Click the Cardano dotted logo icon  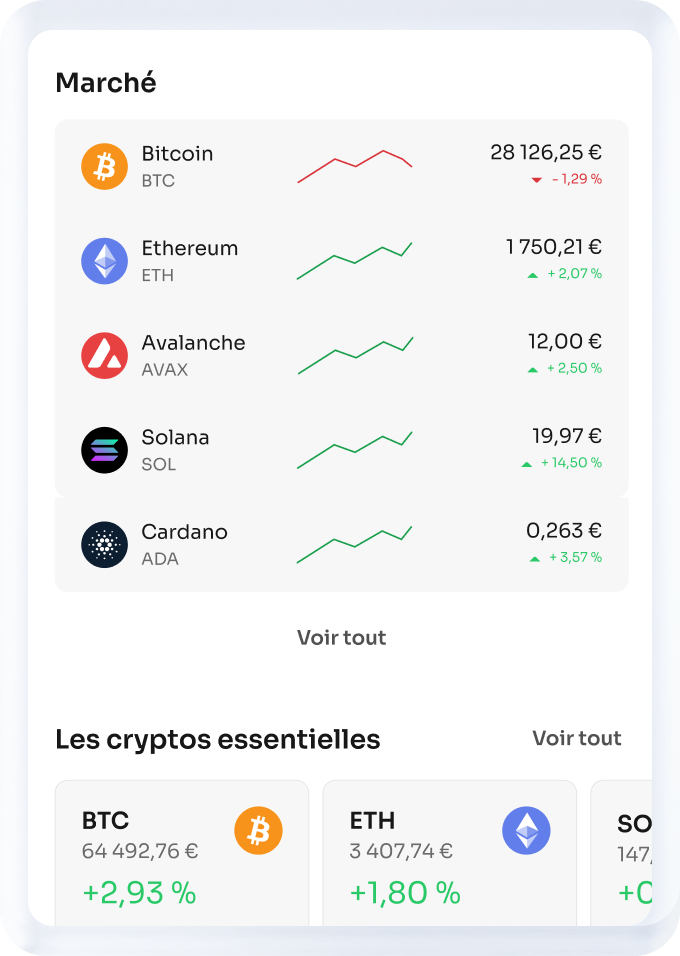click(x=104, y=545)
